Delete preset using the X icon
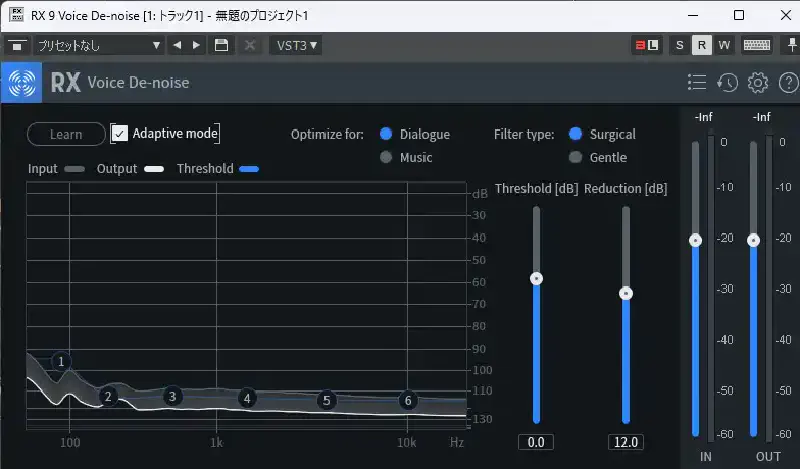The height and width of the screenshot is (469, 800). tap(249, 45)
